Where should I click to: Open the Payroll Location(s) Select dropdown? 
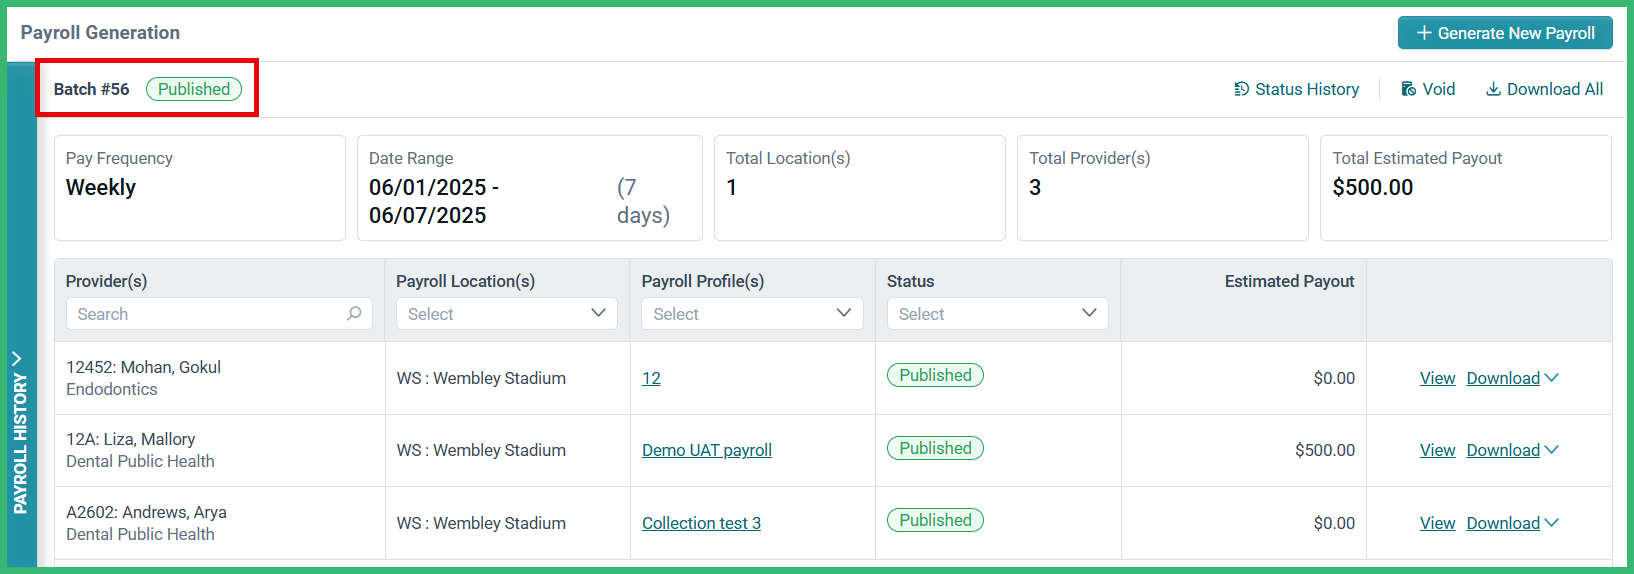[507, 314]
